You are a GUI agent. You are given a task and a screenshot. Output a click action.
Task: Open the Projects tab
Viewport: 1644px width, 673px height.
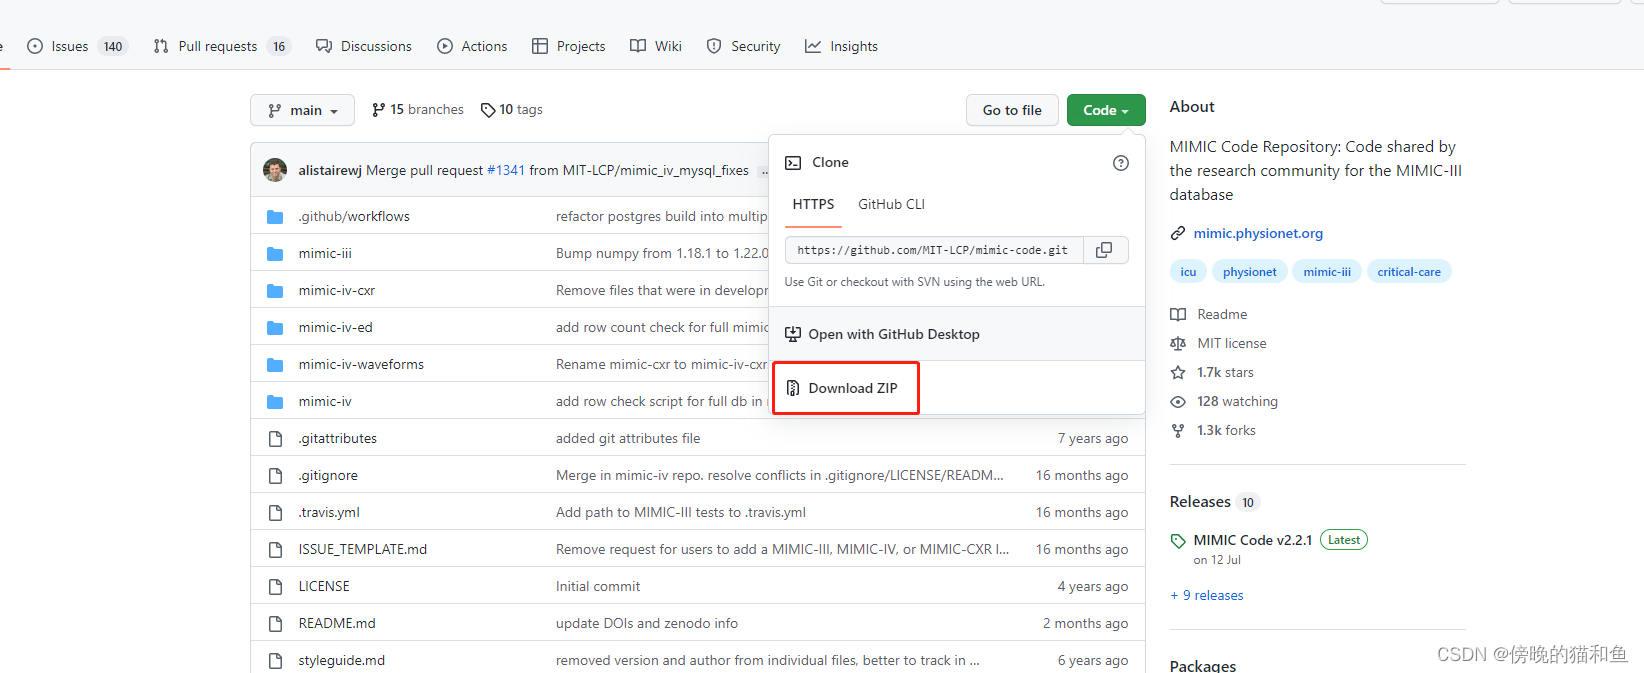(569, 46)
